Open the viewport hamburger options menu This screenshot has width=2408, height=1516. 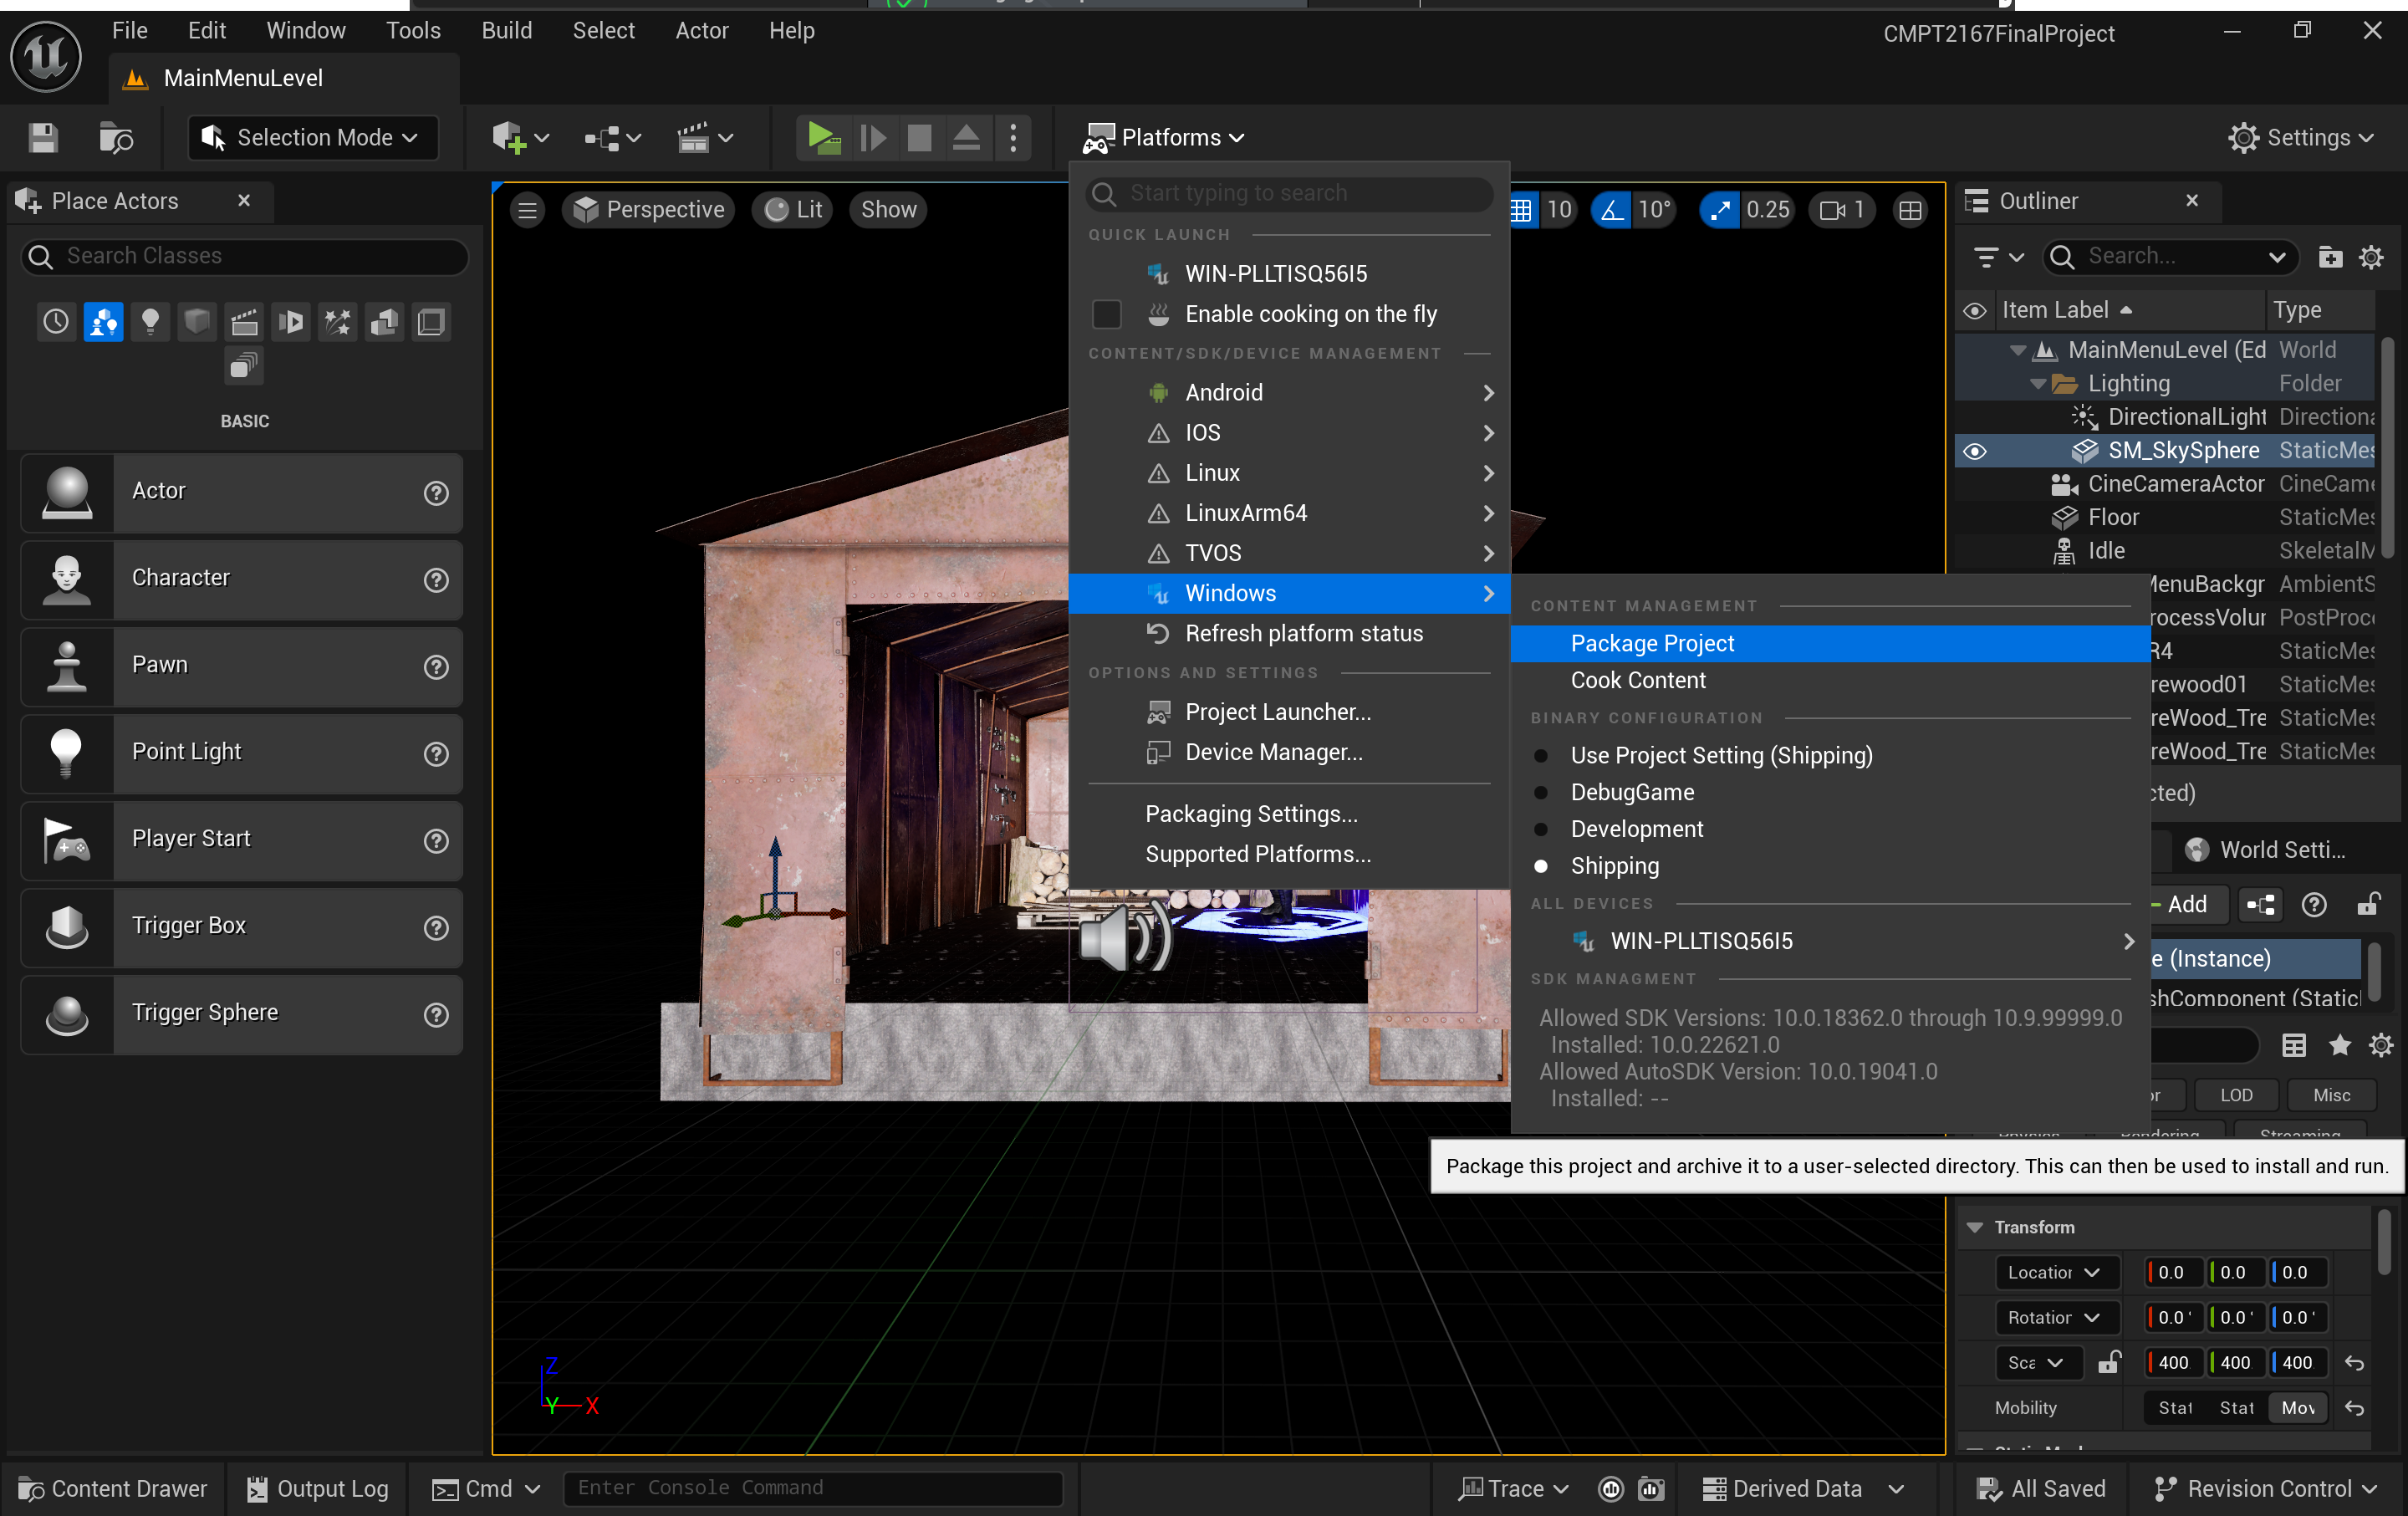[527, 209]
